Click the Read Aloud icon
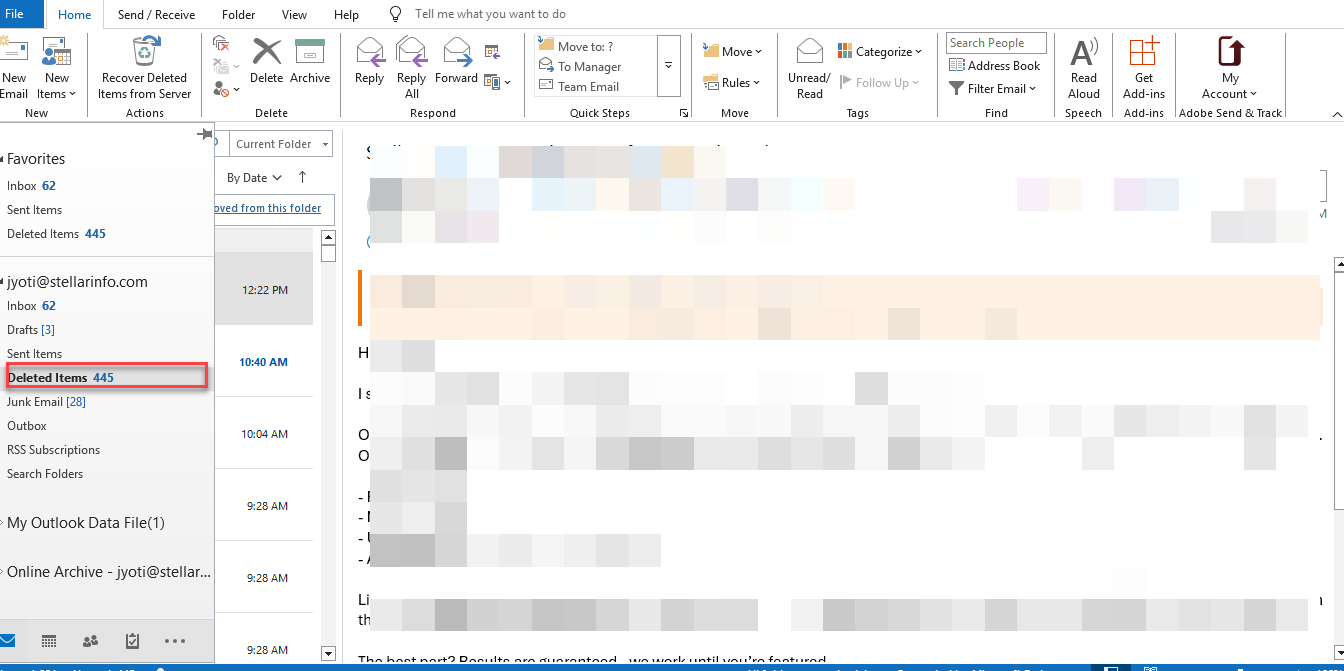Viewport: 1344px width, 671px height. [1084, 52]
